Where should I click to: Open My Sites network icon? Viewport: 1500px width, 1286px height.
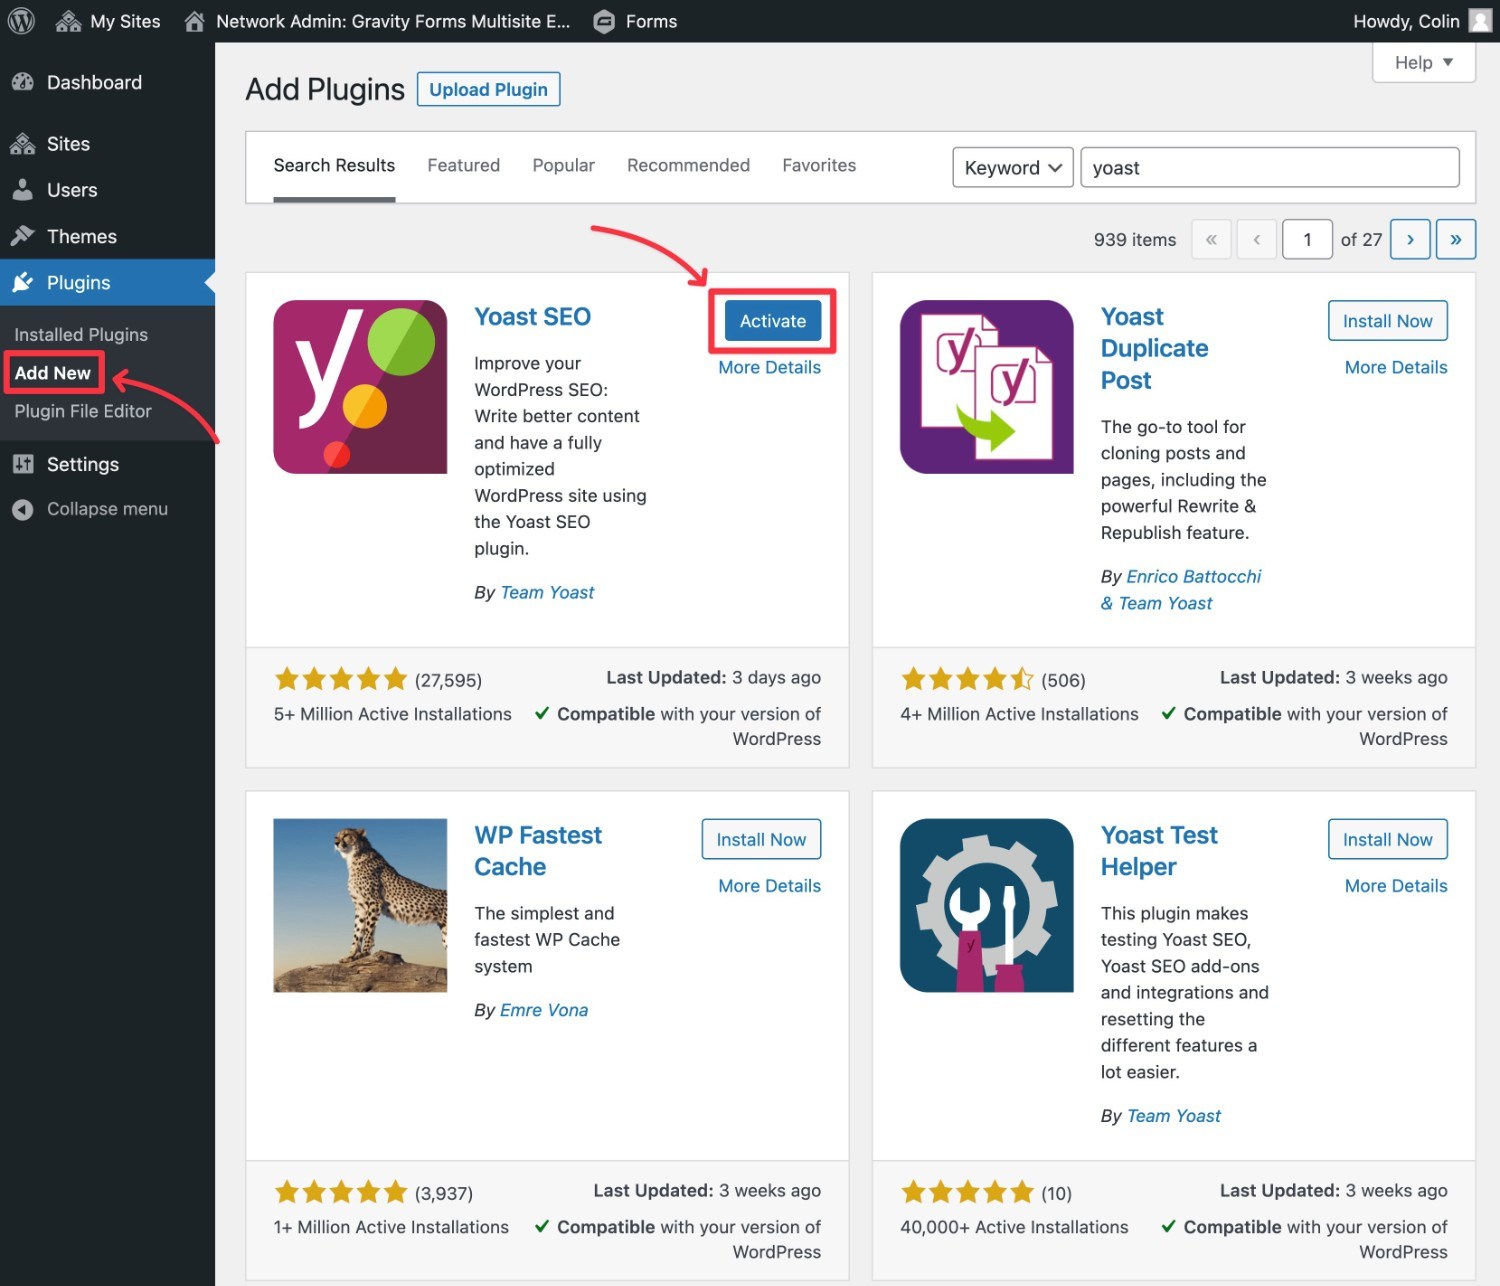(68, 21)
